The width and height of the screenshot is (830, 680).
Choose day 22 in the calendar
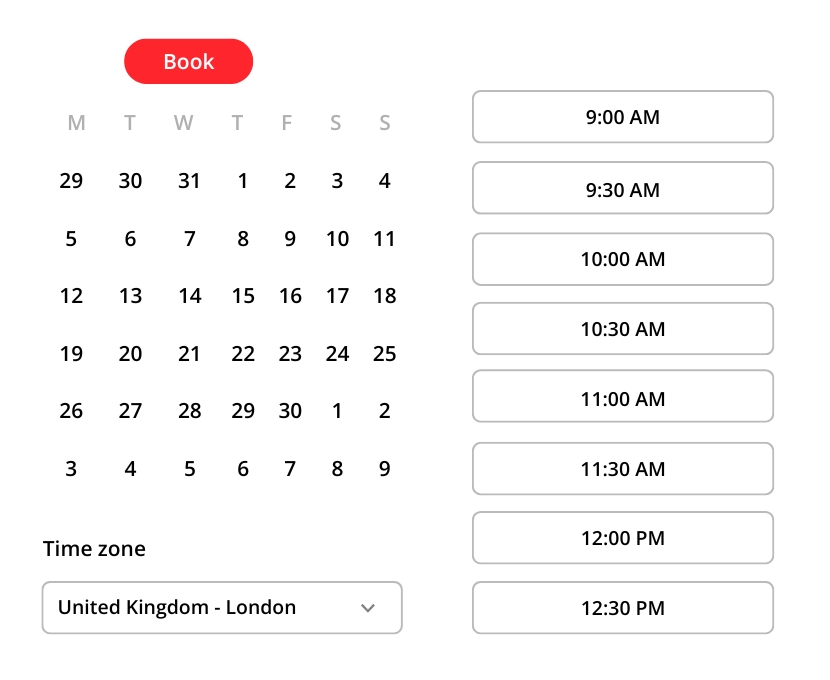243,354
